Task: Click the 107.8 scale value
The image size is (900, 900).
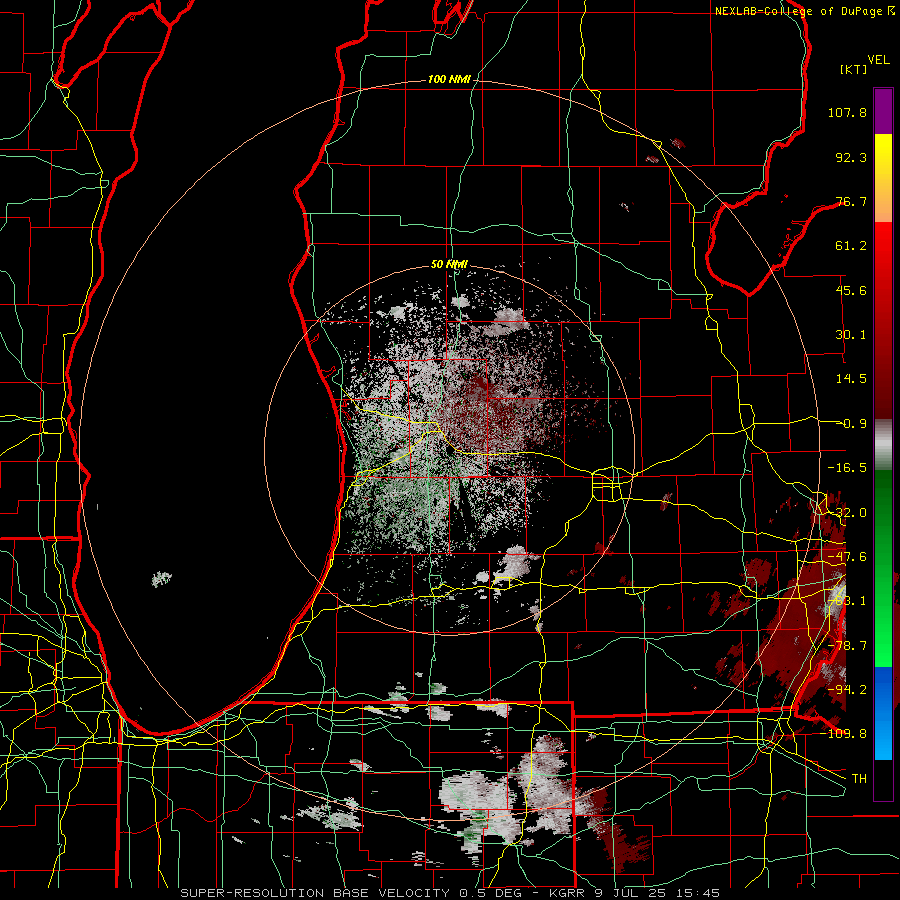Action: [x=847, y=112]
